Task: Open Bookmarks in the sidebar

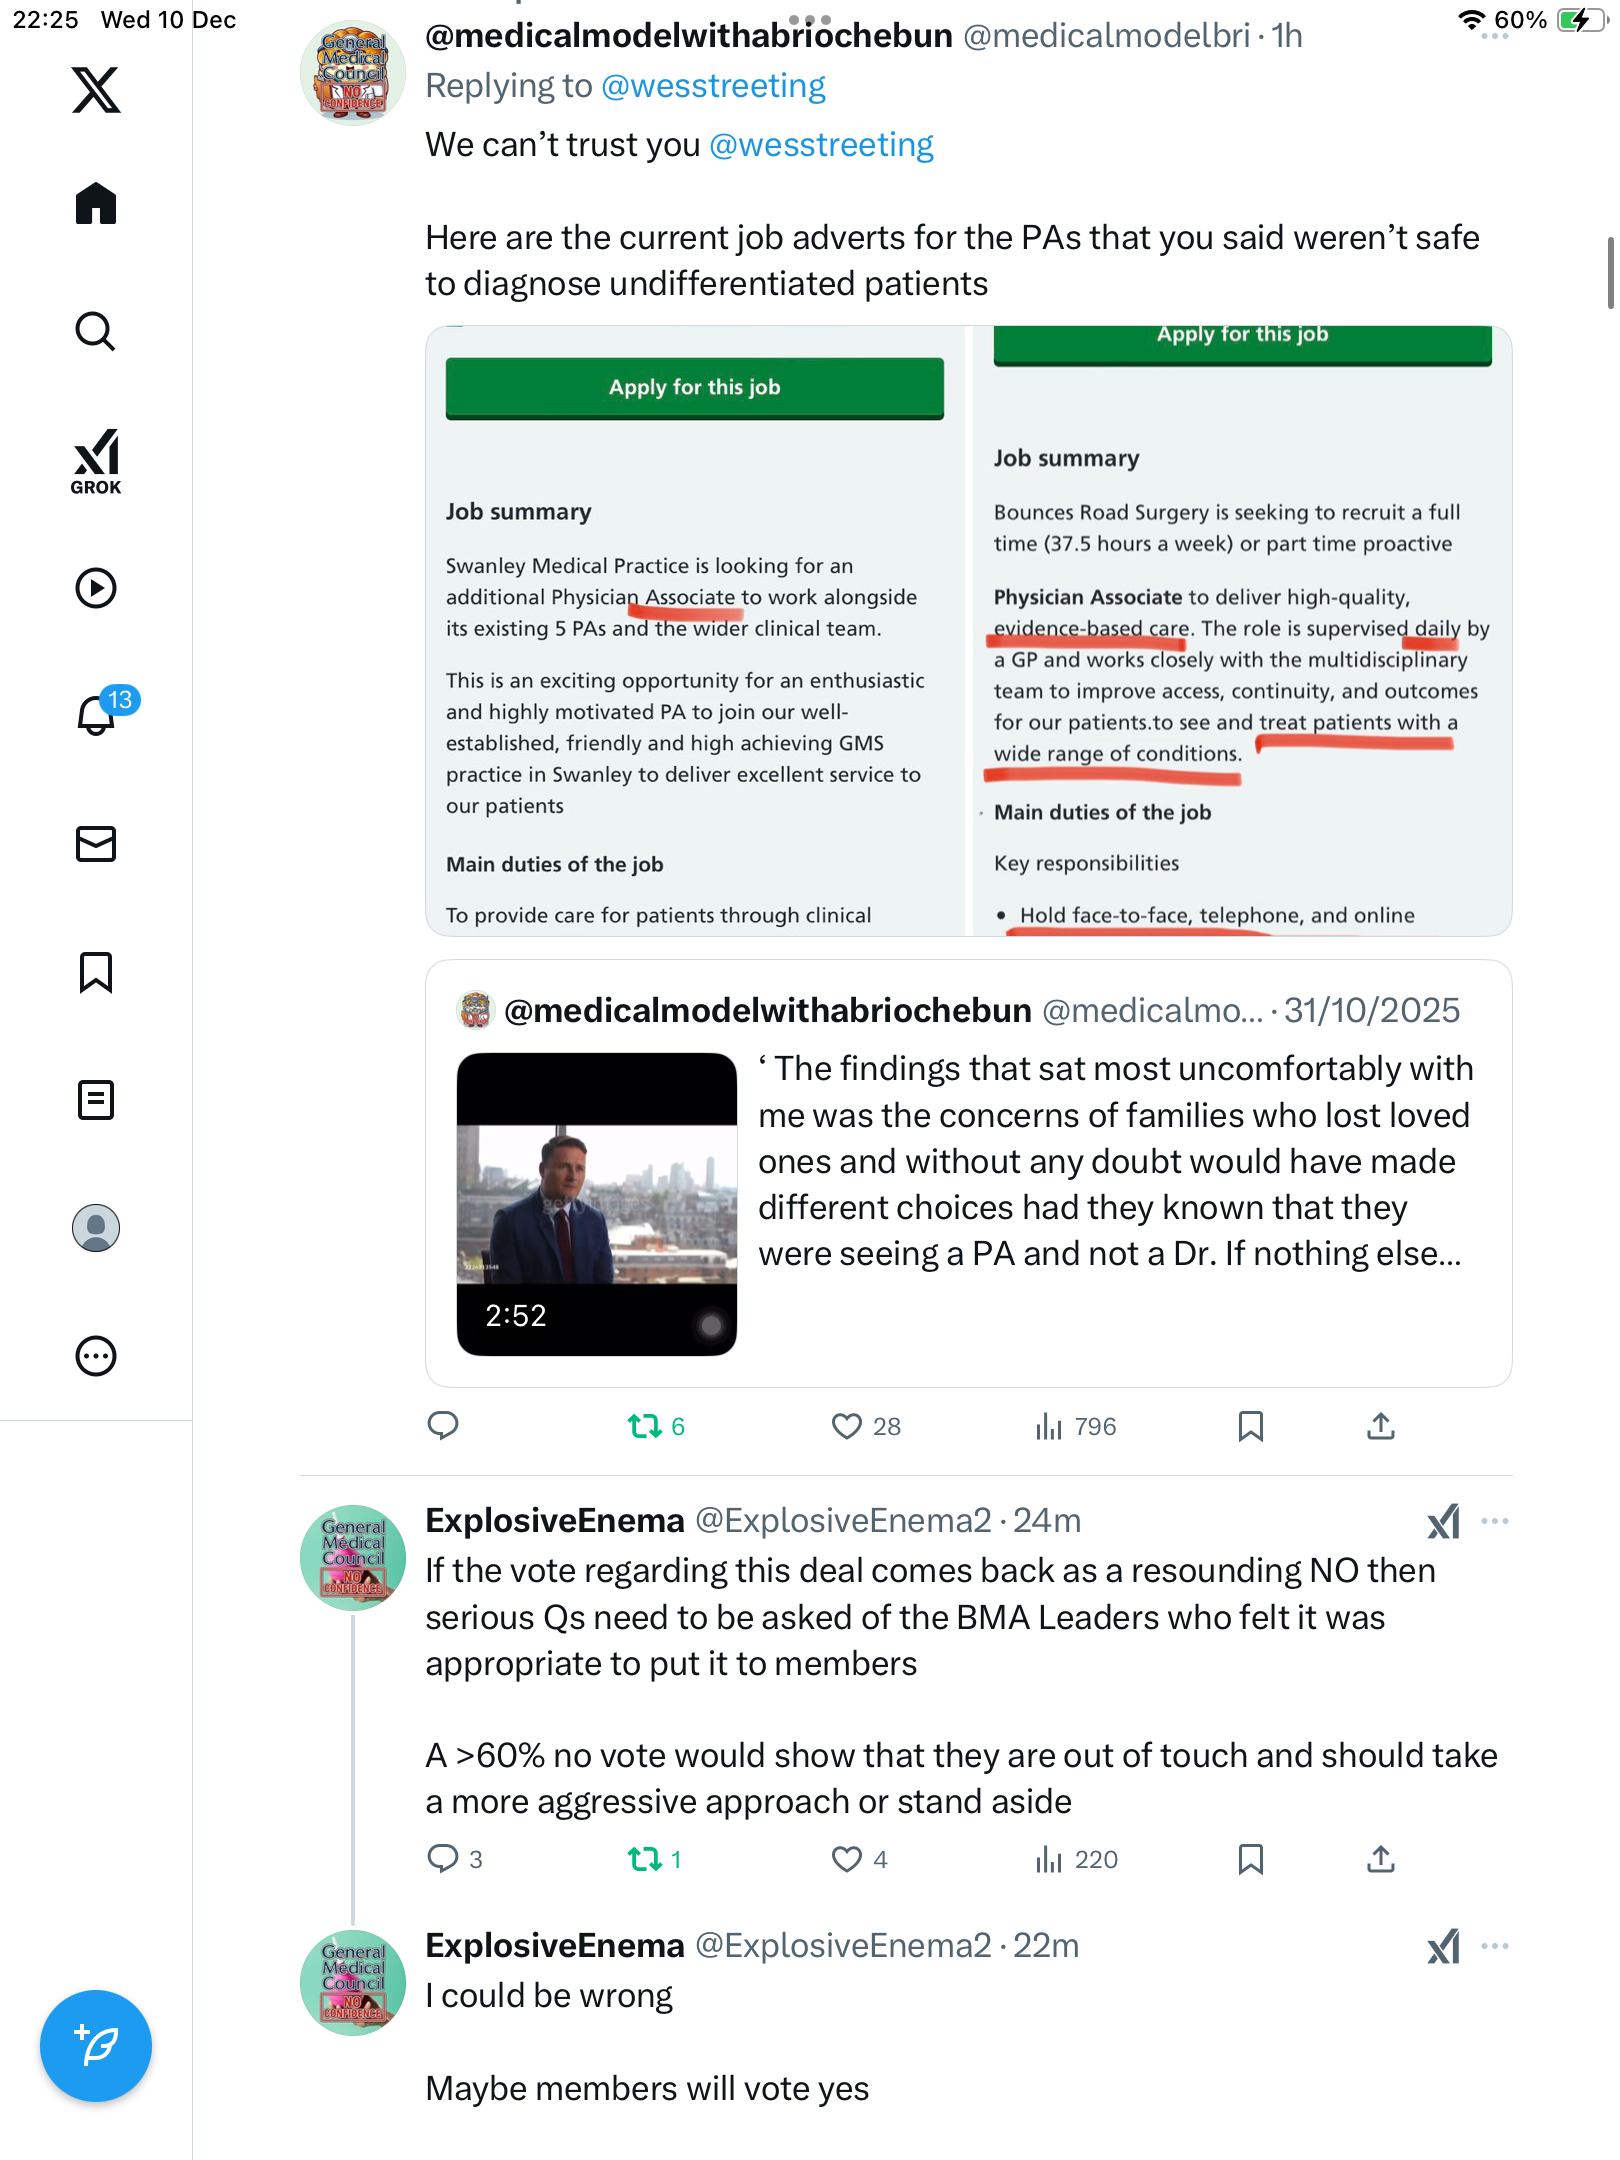Action: (x=96, y=972)
